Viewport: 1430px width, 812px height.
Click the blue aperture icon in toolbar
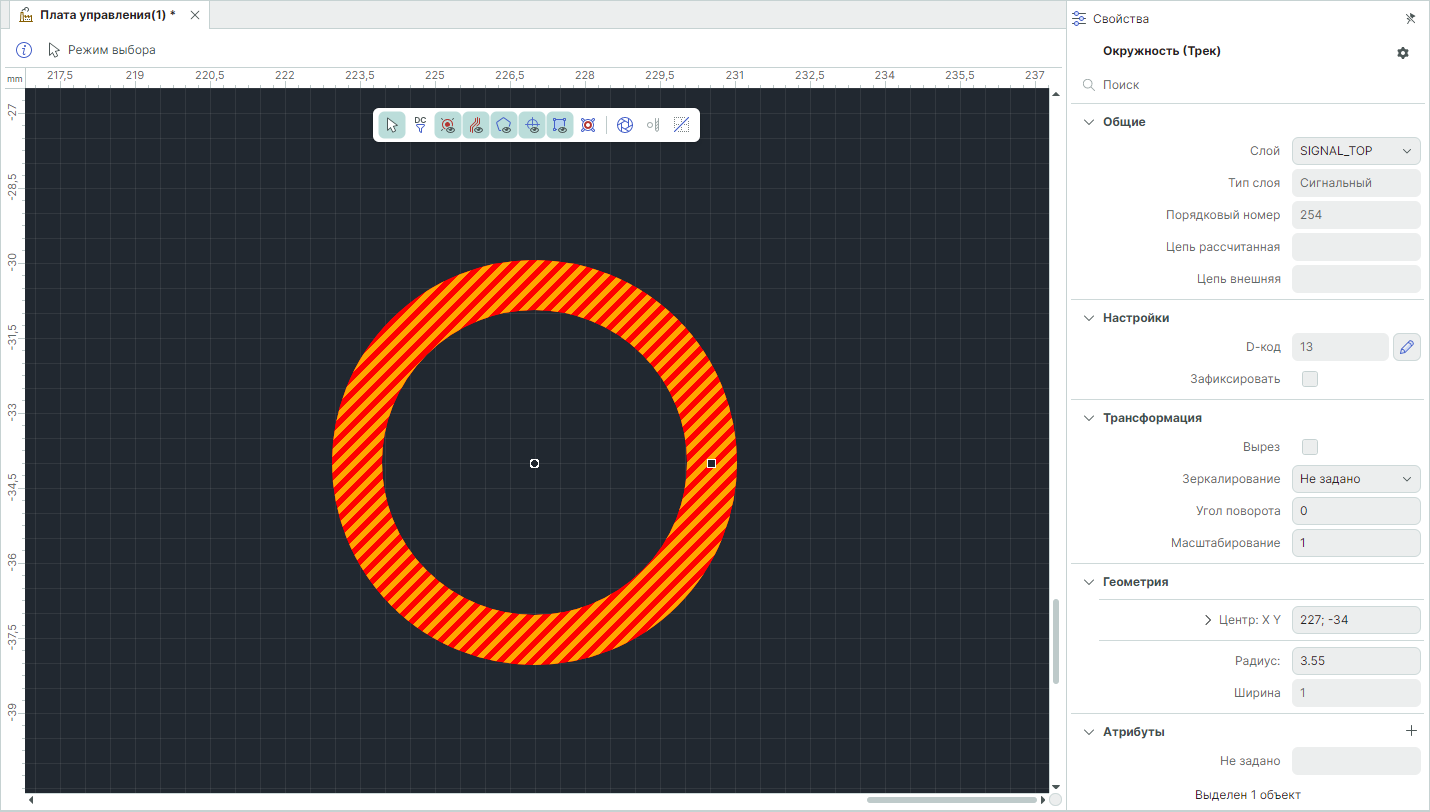point(625,125)
